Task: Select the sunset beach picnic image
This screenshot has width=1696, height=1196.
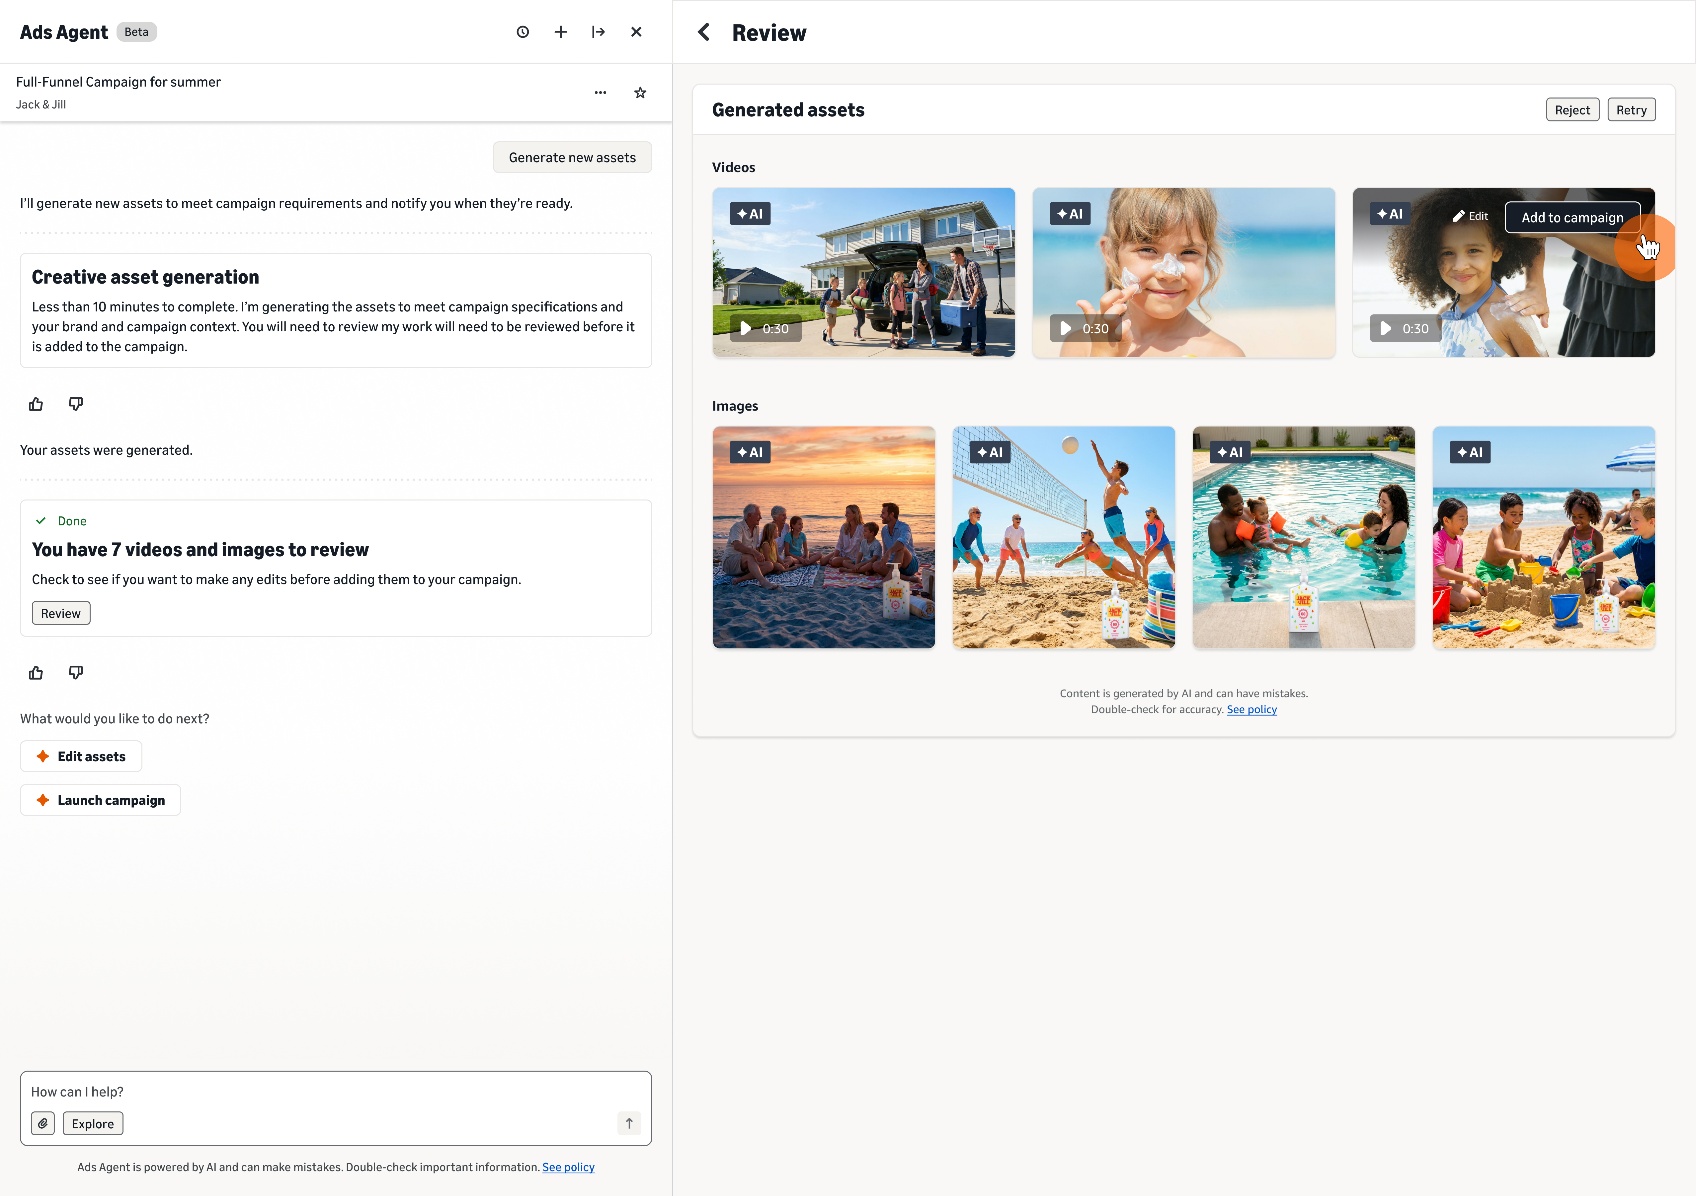Action: tap(824, 538)
